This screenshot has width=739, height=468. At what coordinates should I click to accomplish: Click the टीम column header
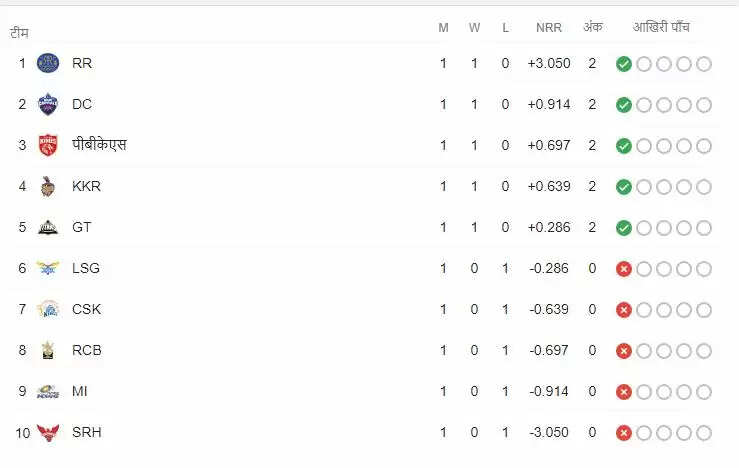[19, 32]
